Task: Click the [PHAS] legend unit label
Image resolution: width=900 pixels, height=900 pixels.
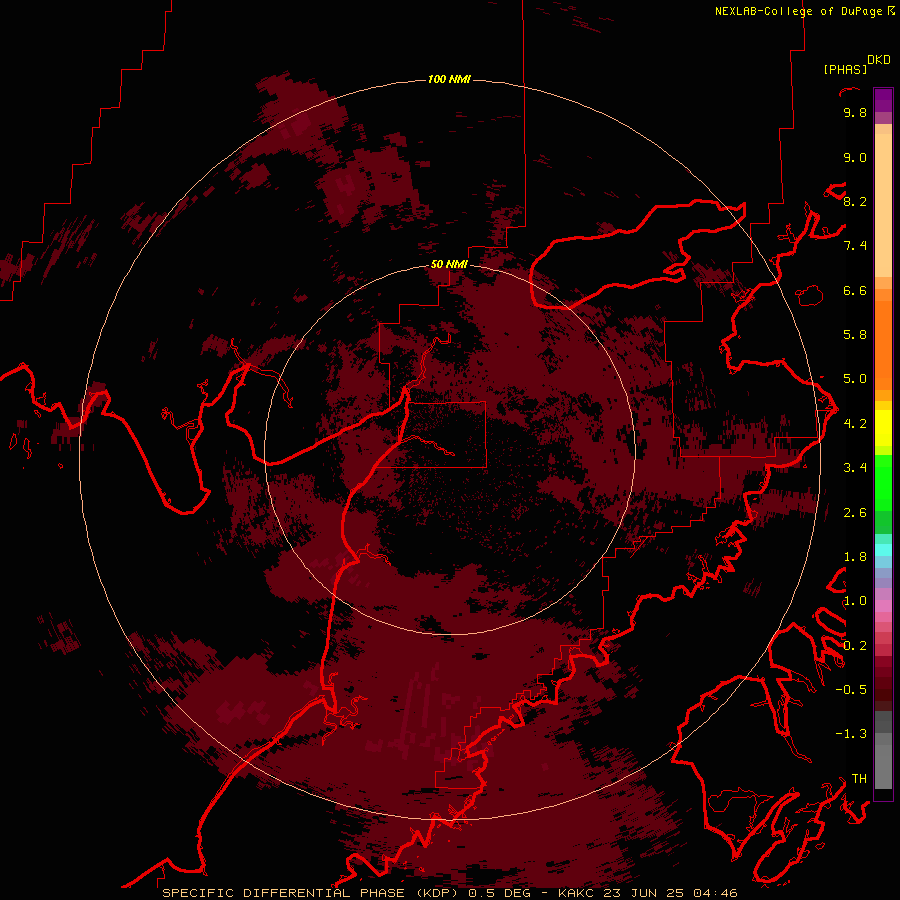Action: 845,70
